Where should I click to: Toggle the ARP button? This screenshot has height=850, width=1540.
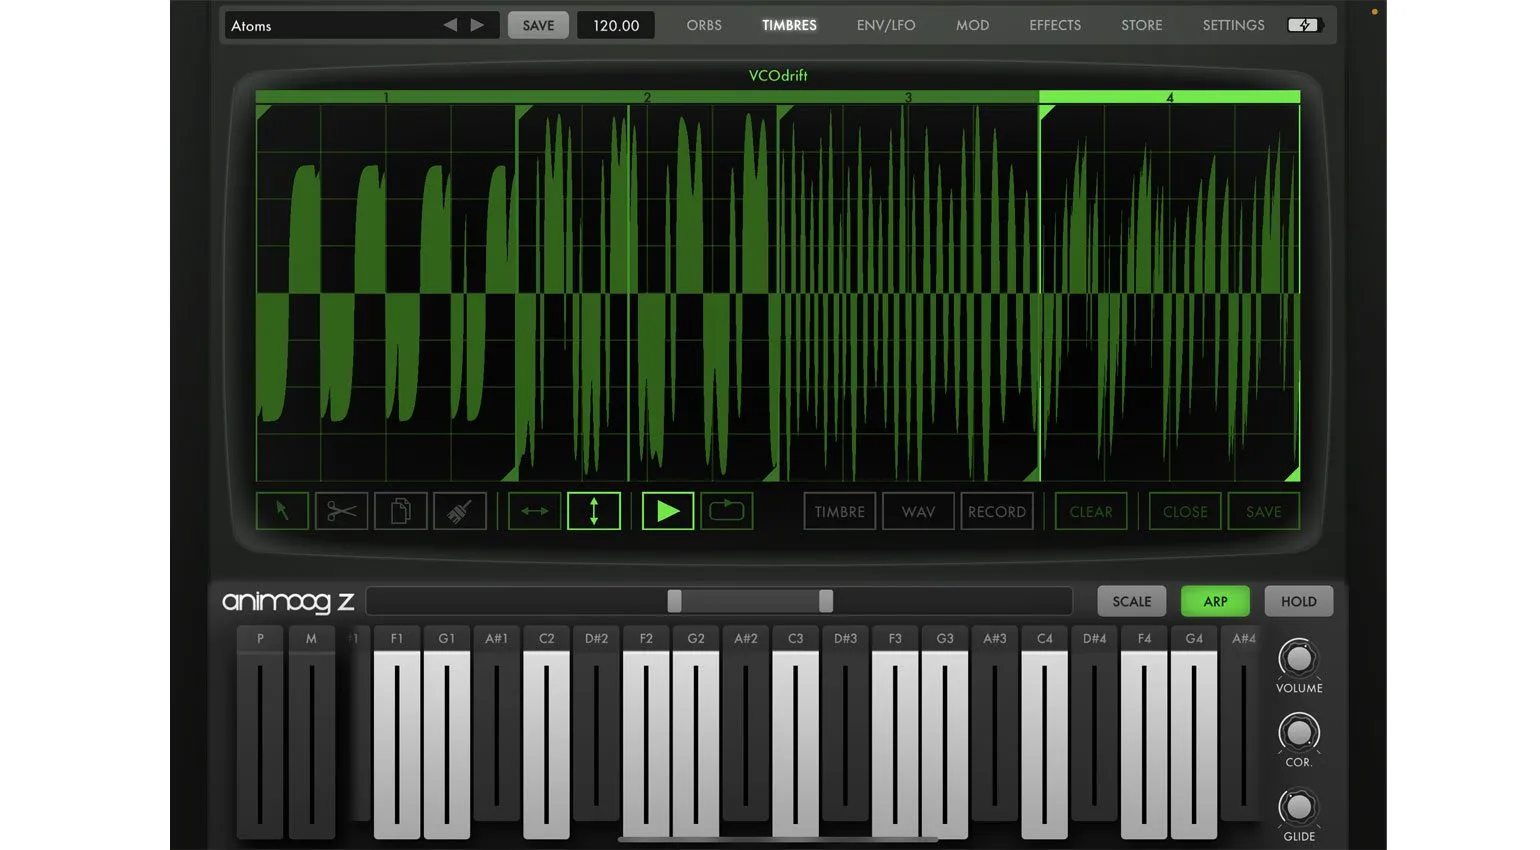1215,601
